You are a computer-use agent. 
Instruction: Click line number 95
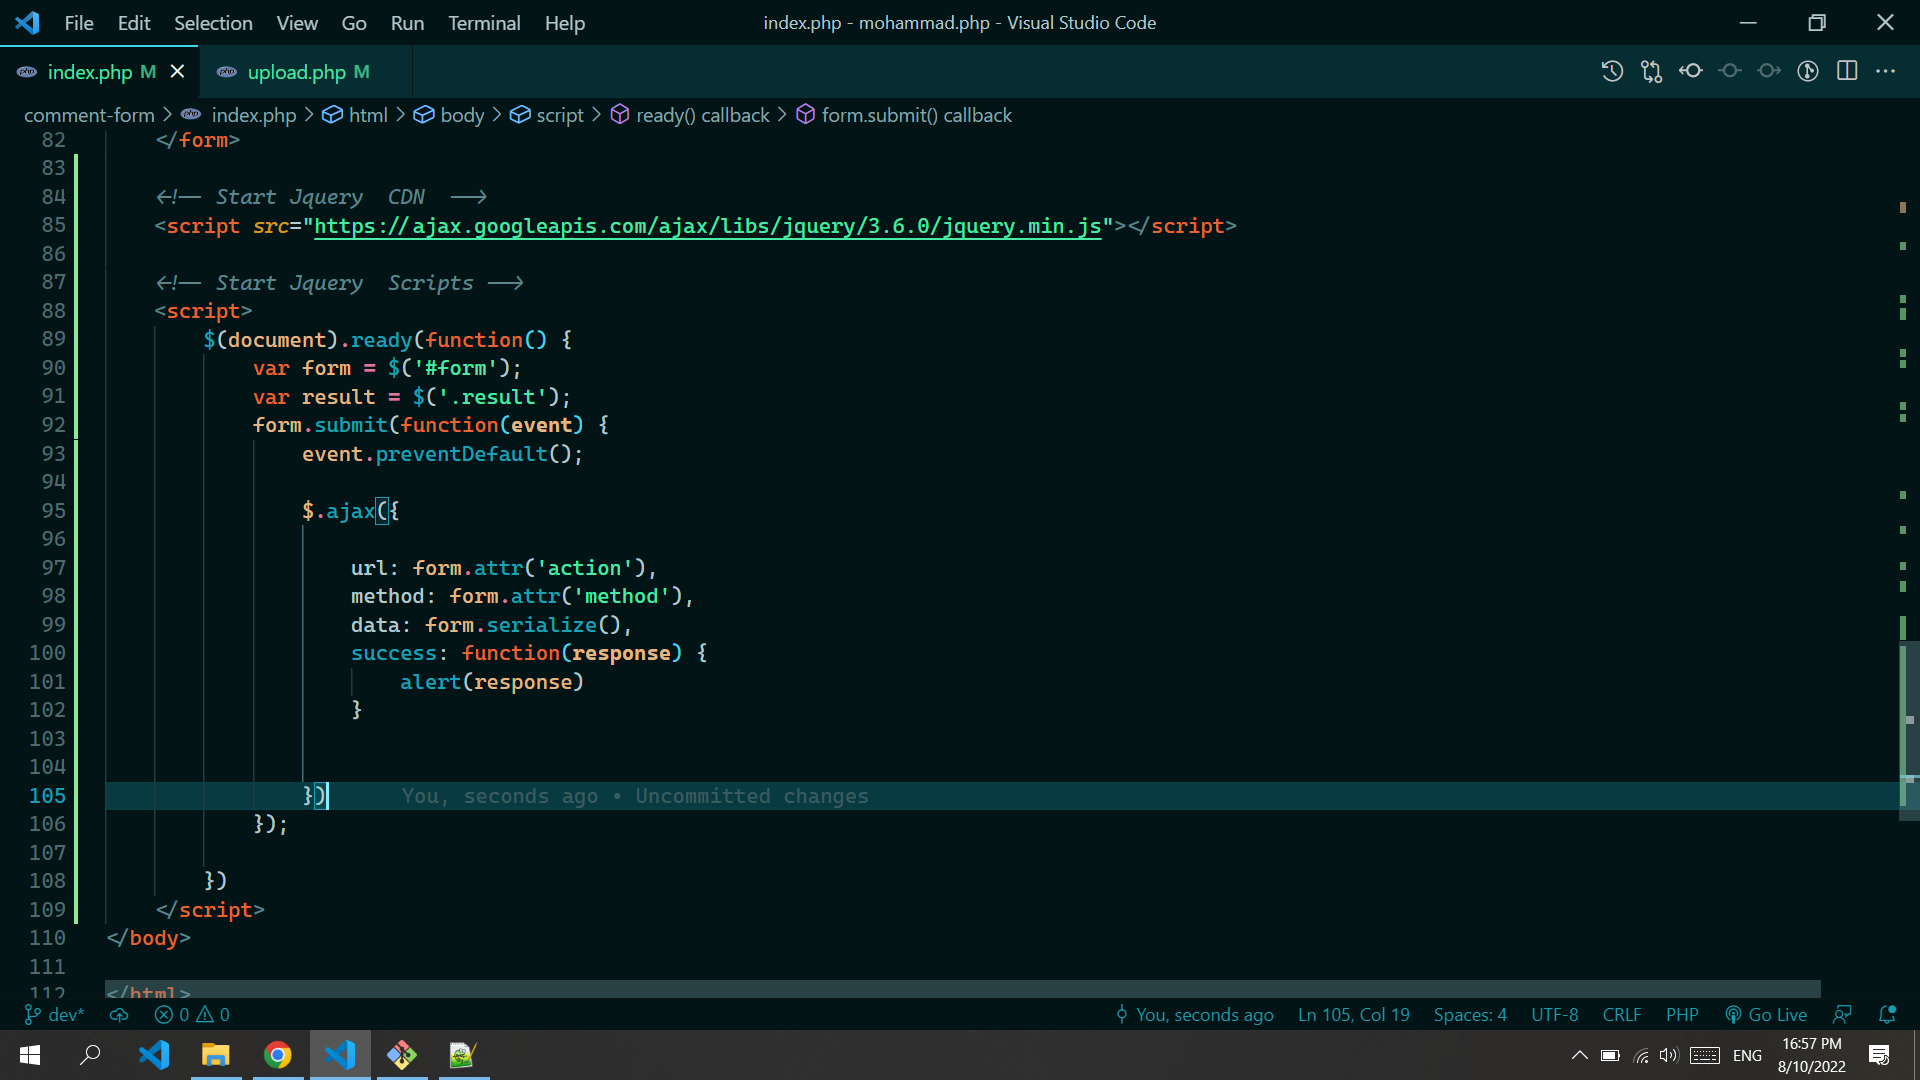53,511
